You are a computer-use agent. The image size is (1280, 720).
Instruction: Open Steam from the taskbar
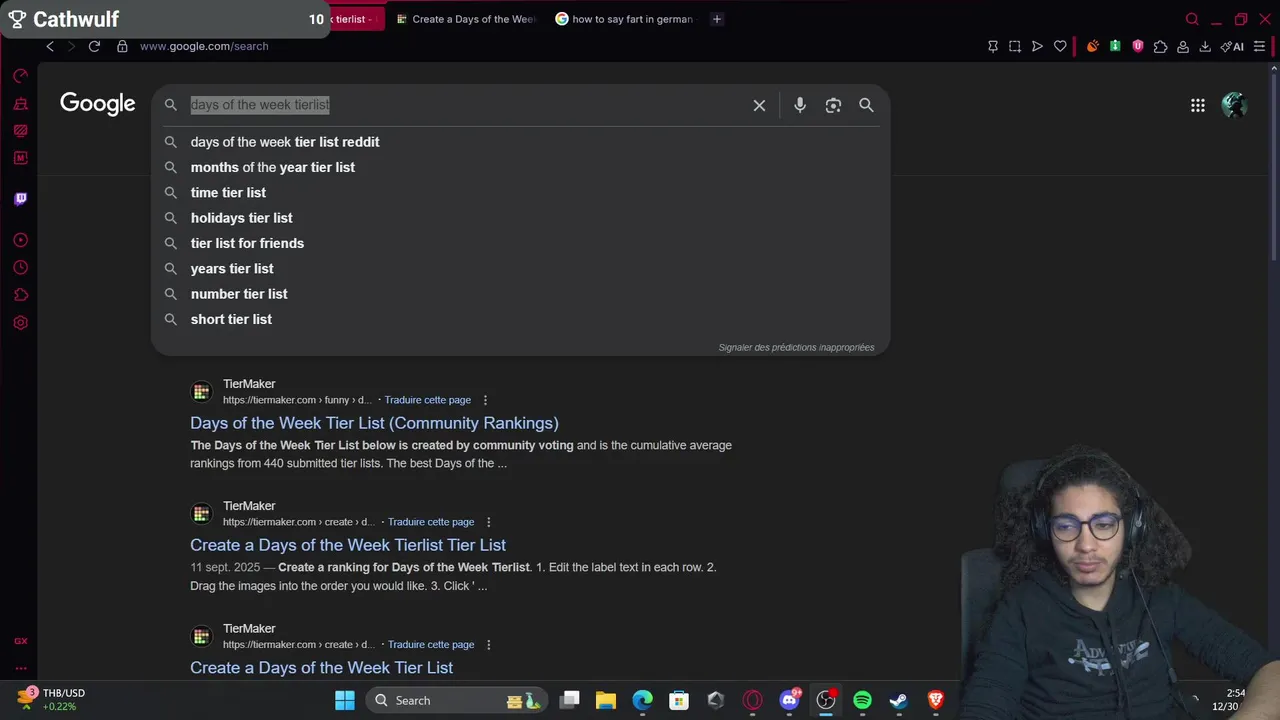[899, 700]
